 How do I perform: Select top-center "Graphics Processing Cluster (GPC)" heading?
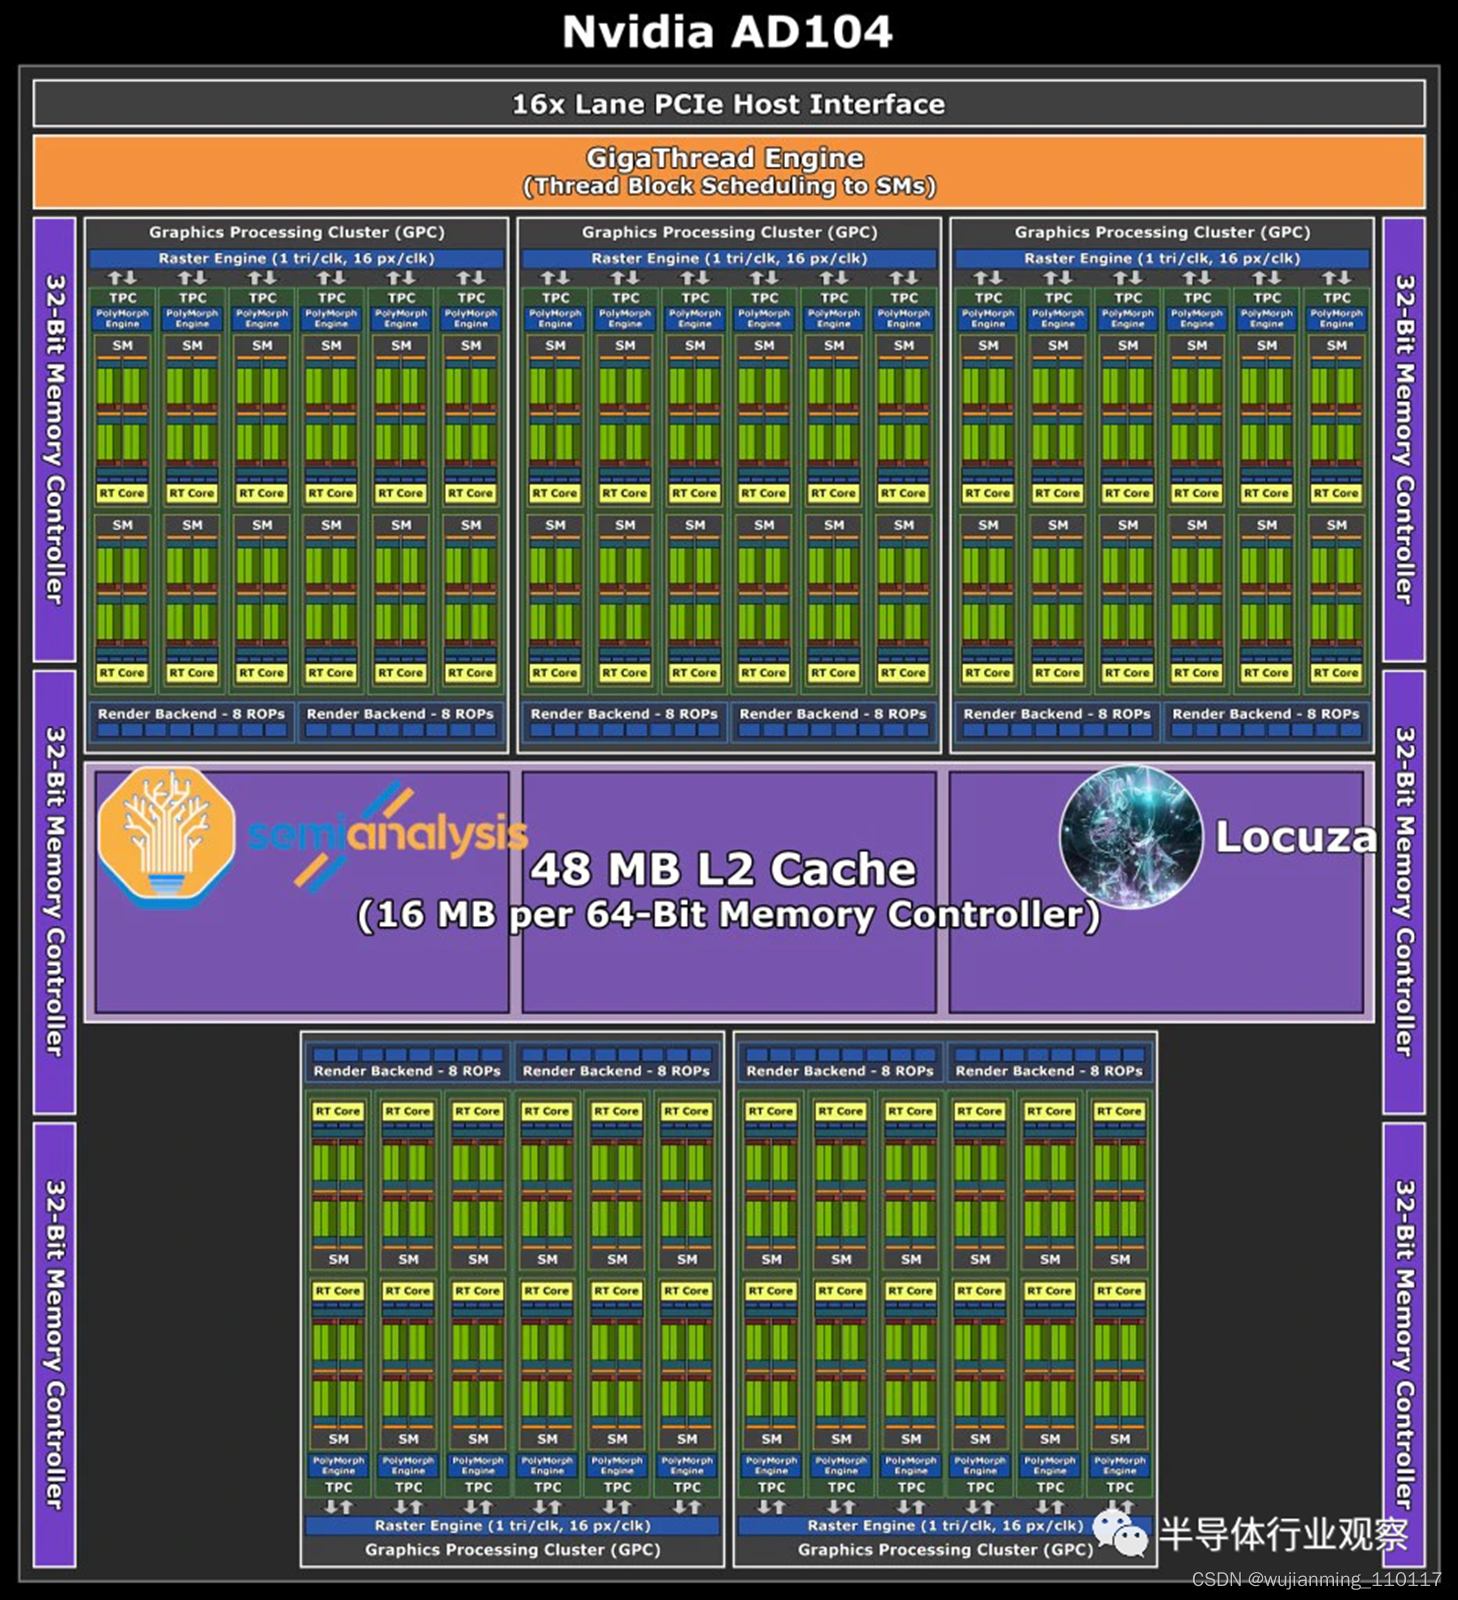pyautogui.click(x=730, y=232)
